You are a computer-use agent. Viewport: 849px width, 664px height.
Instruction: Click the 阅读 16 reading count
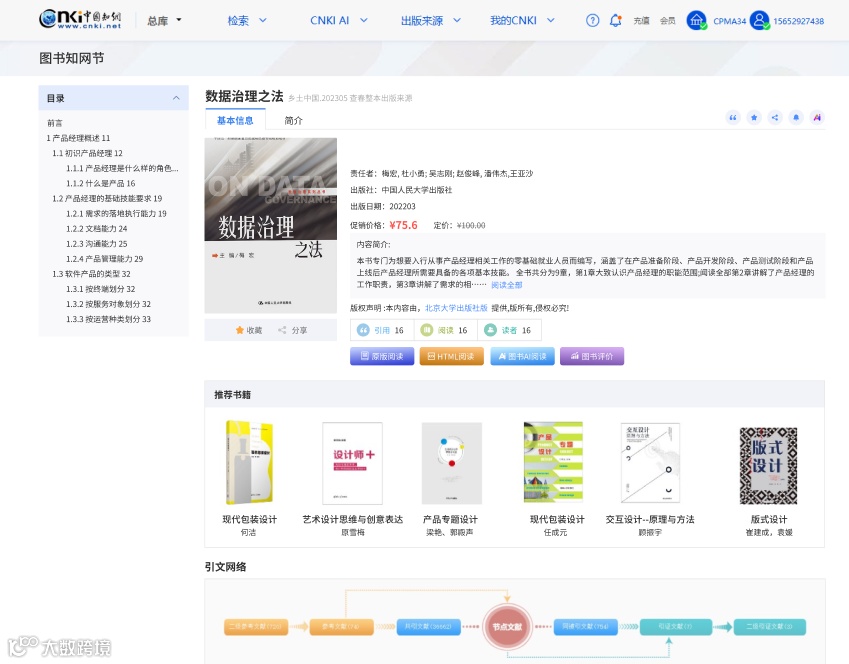[x=445, y=330]
